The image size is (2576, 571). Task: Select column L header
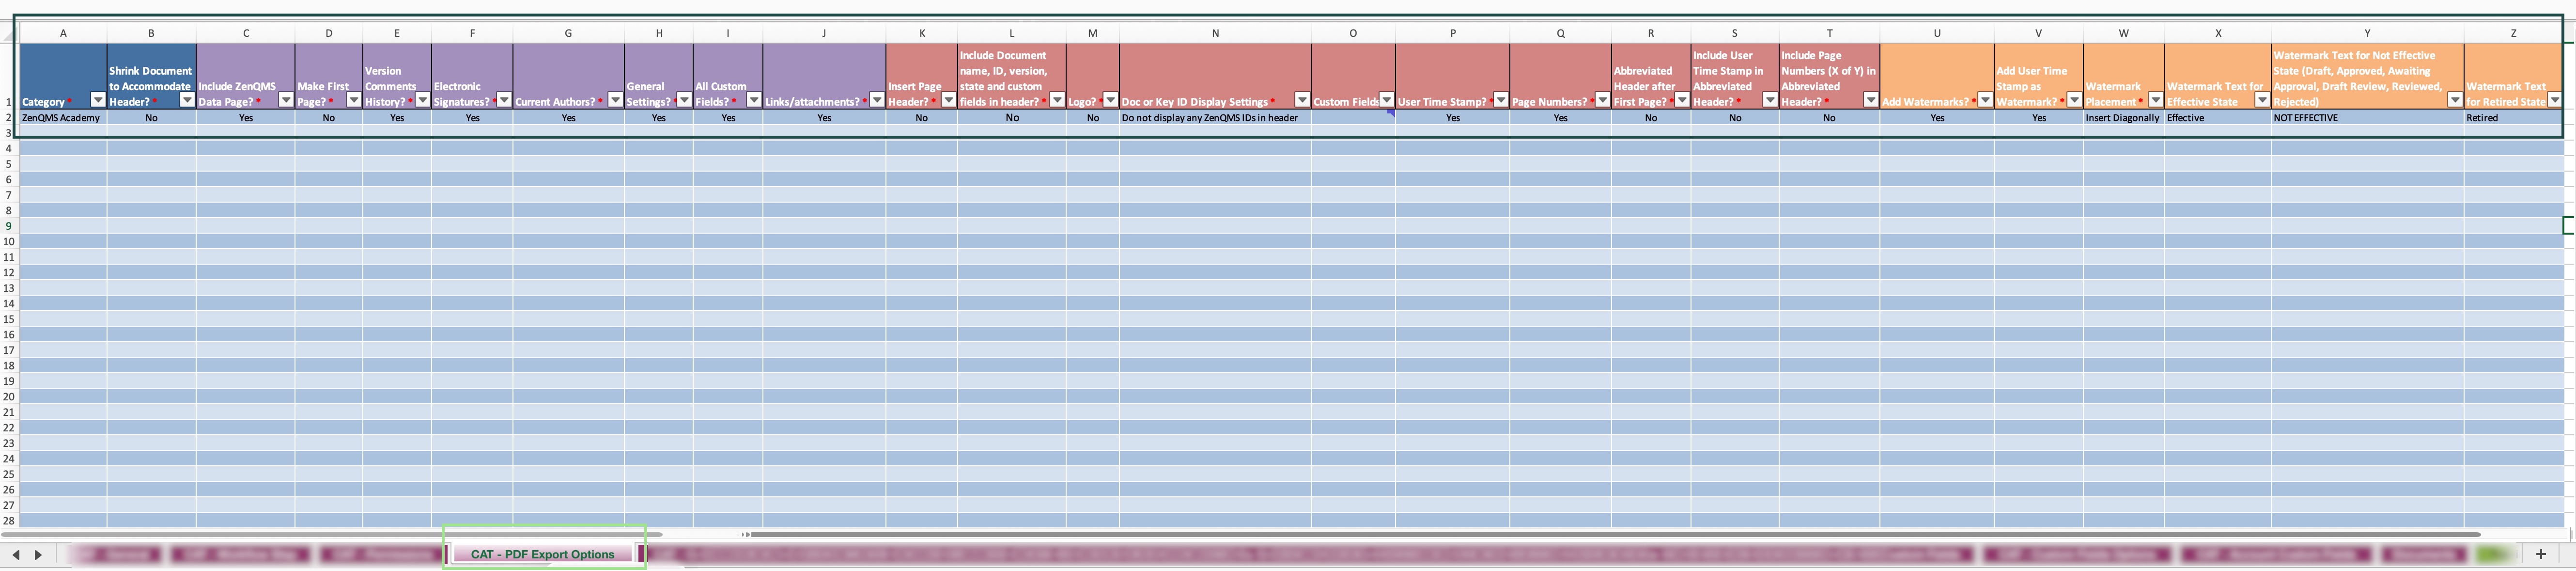(1011, 33)
